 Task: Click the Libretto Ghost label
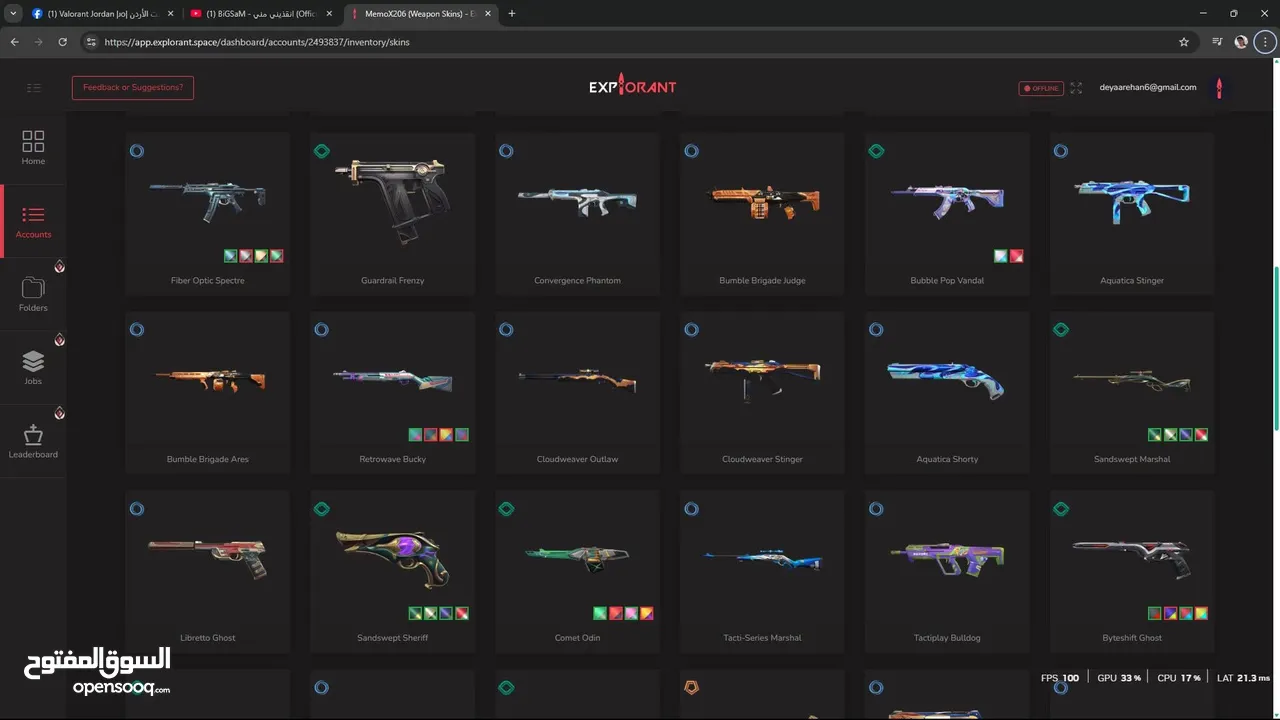click(208, 637)
